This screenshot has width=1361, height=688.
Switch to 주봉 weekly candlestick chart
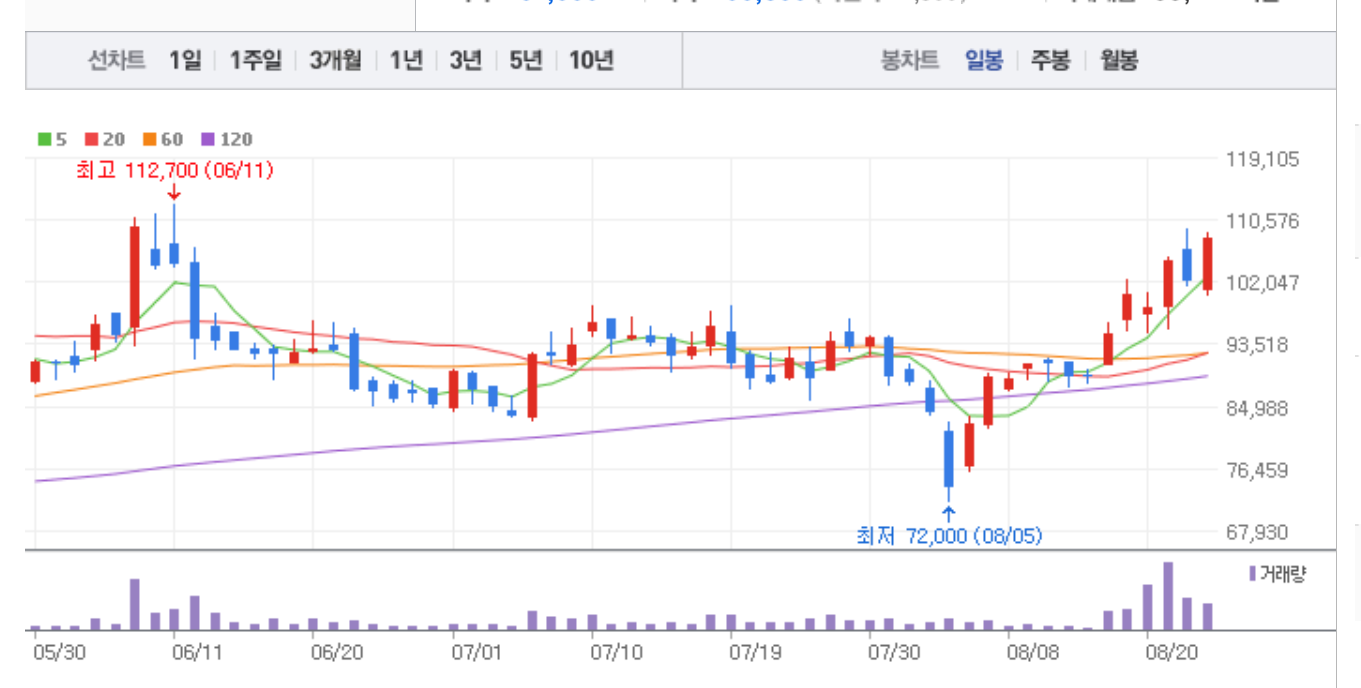1051,61
